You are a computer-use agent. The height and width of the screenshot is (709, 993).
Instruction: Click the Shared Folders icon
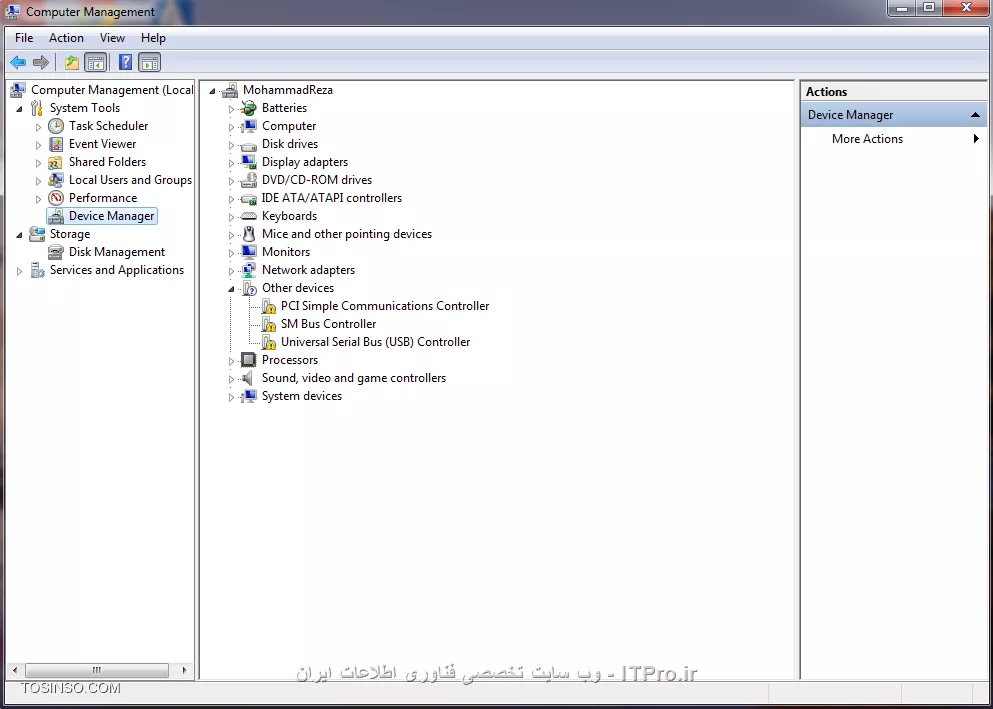56,162
